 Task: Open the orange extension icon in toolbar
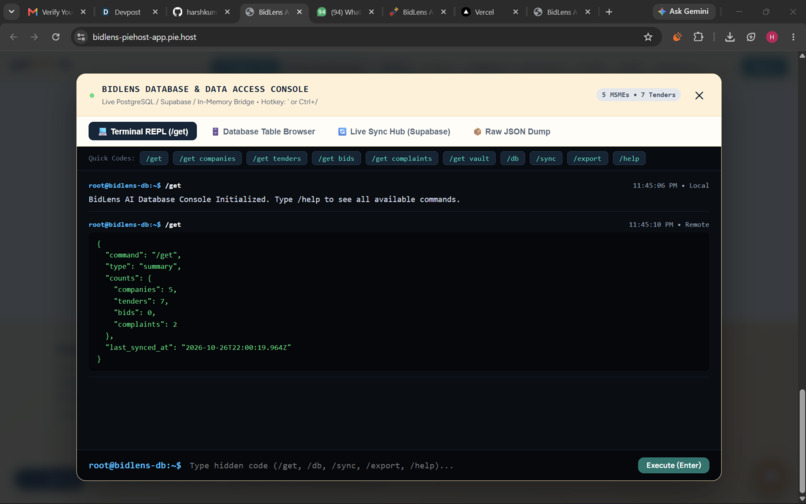[677, 37]
